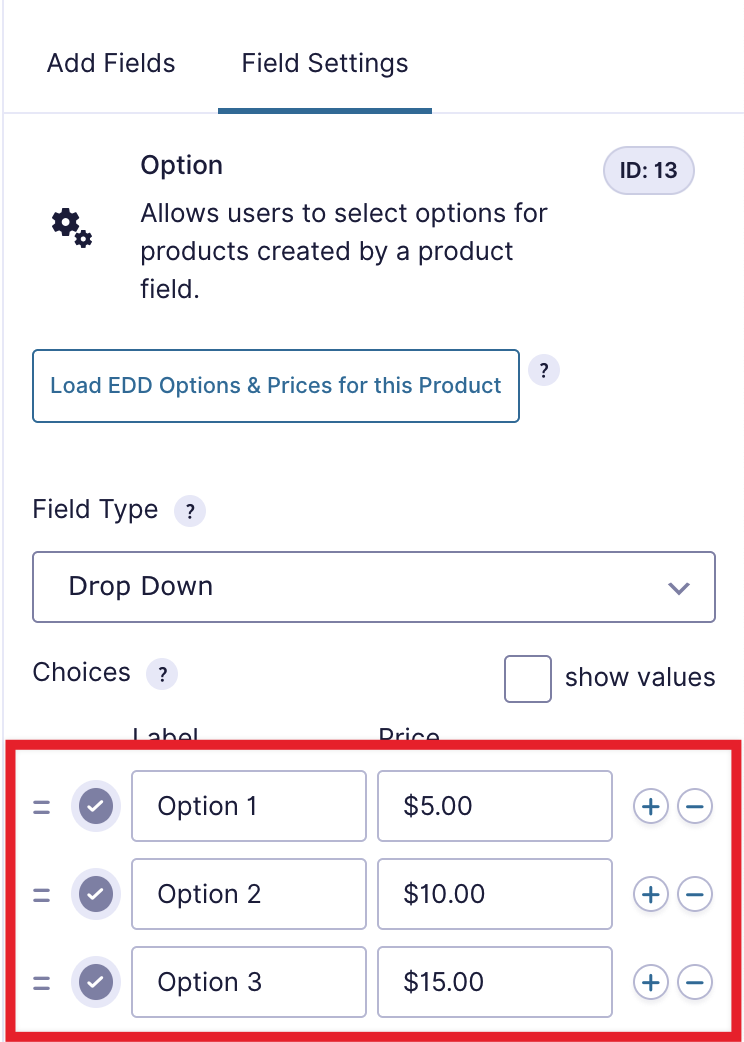The image size is (744, 1042).
Task: Toggle default selection for Option 1
Action: click(96, 806)
